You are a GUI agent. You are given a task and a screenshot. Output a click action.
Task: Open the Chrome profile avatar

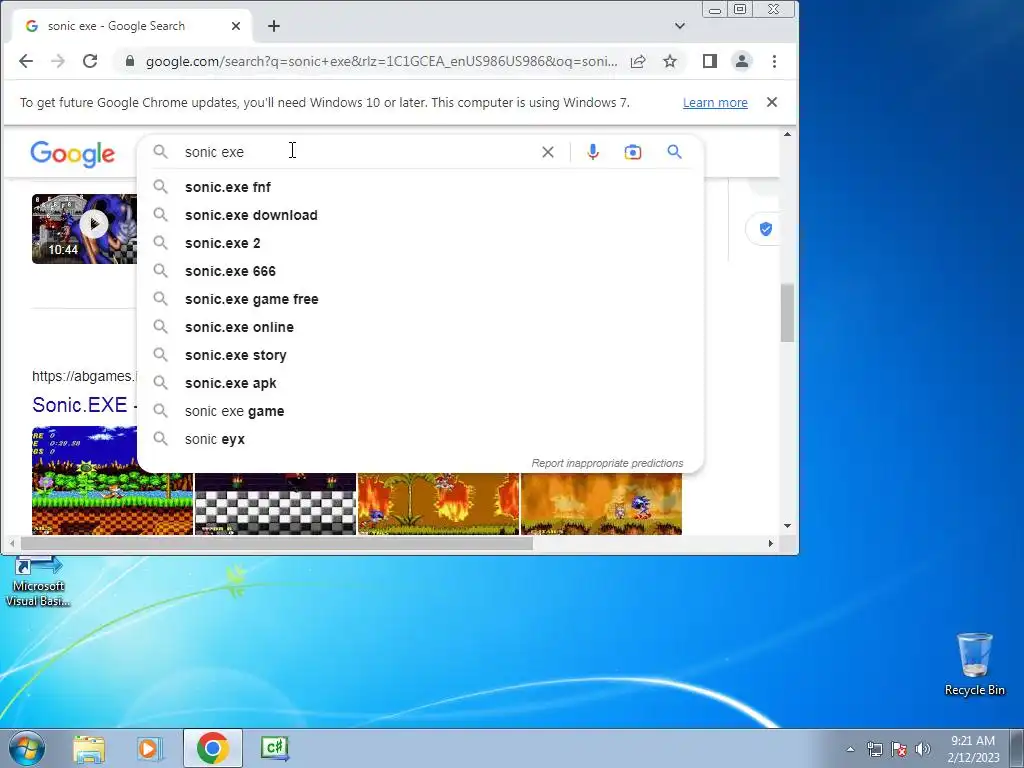pos(742,61)
